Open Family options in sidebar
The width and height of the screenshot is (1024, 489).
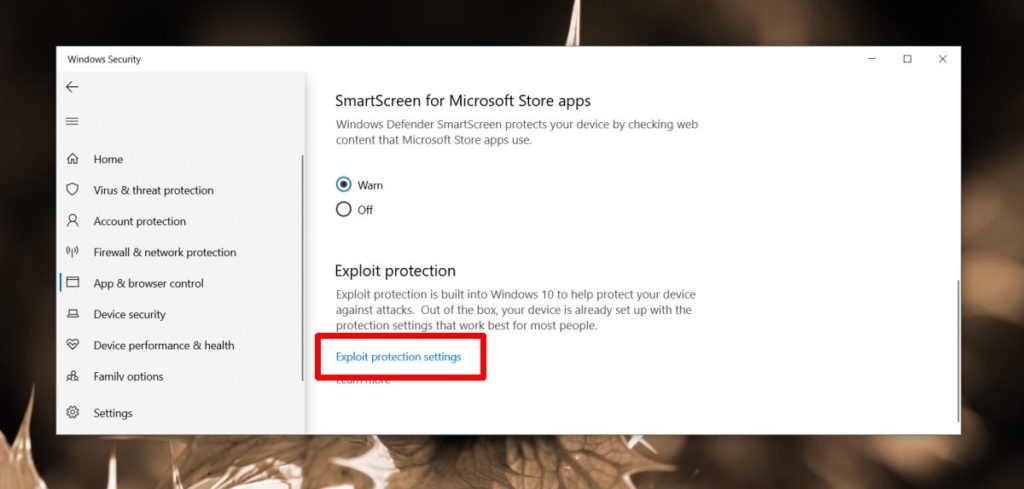[128, 376]
